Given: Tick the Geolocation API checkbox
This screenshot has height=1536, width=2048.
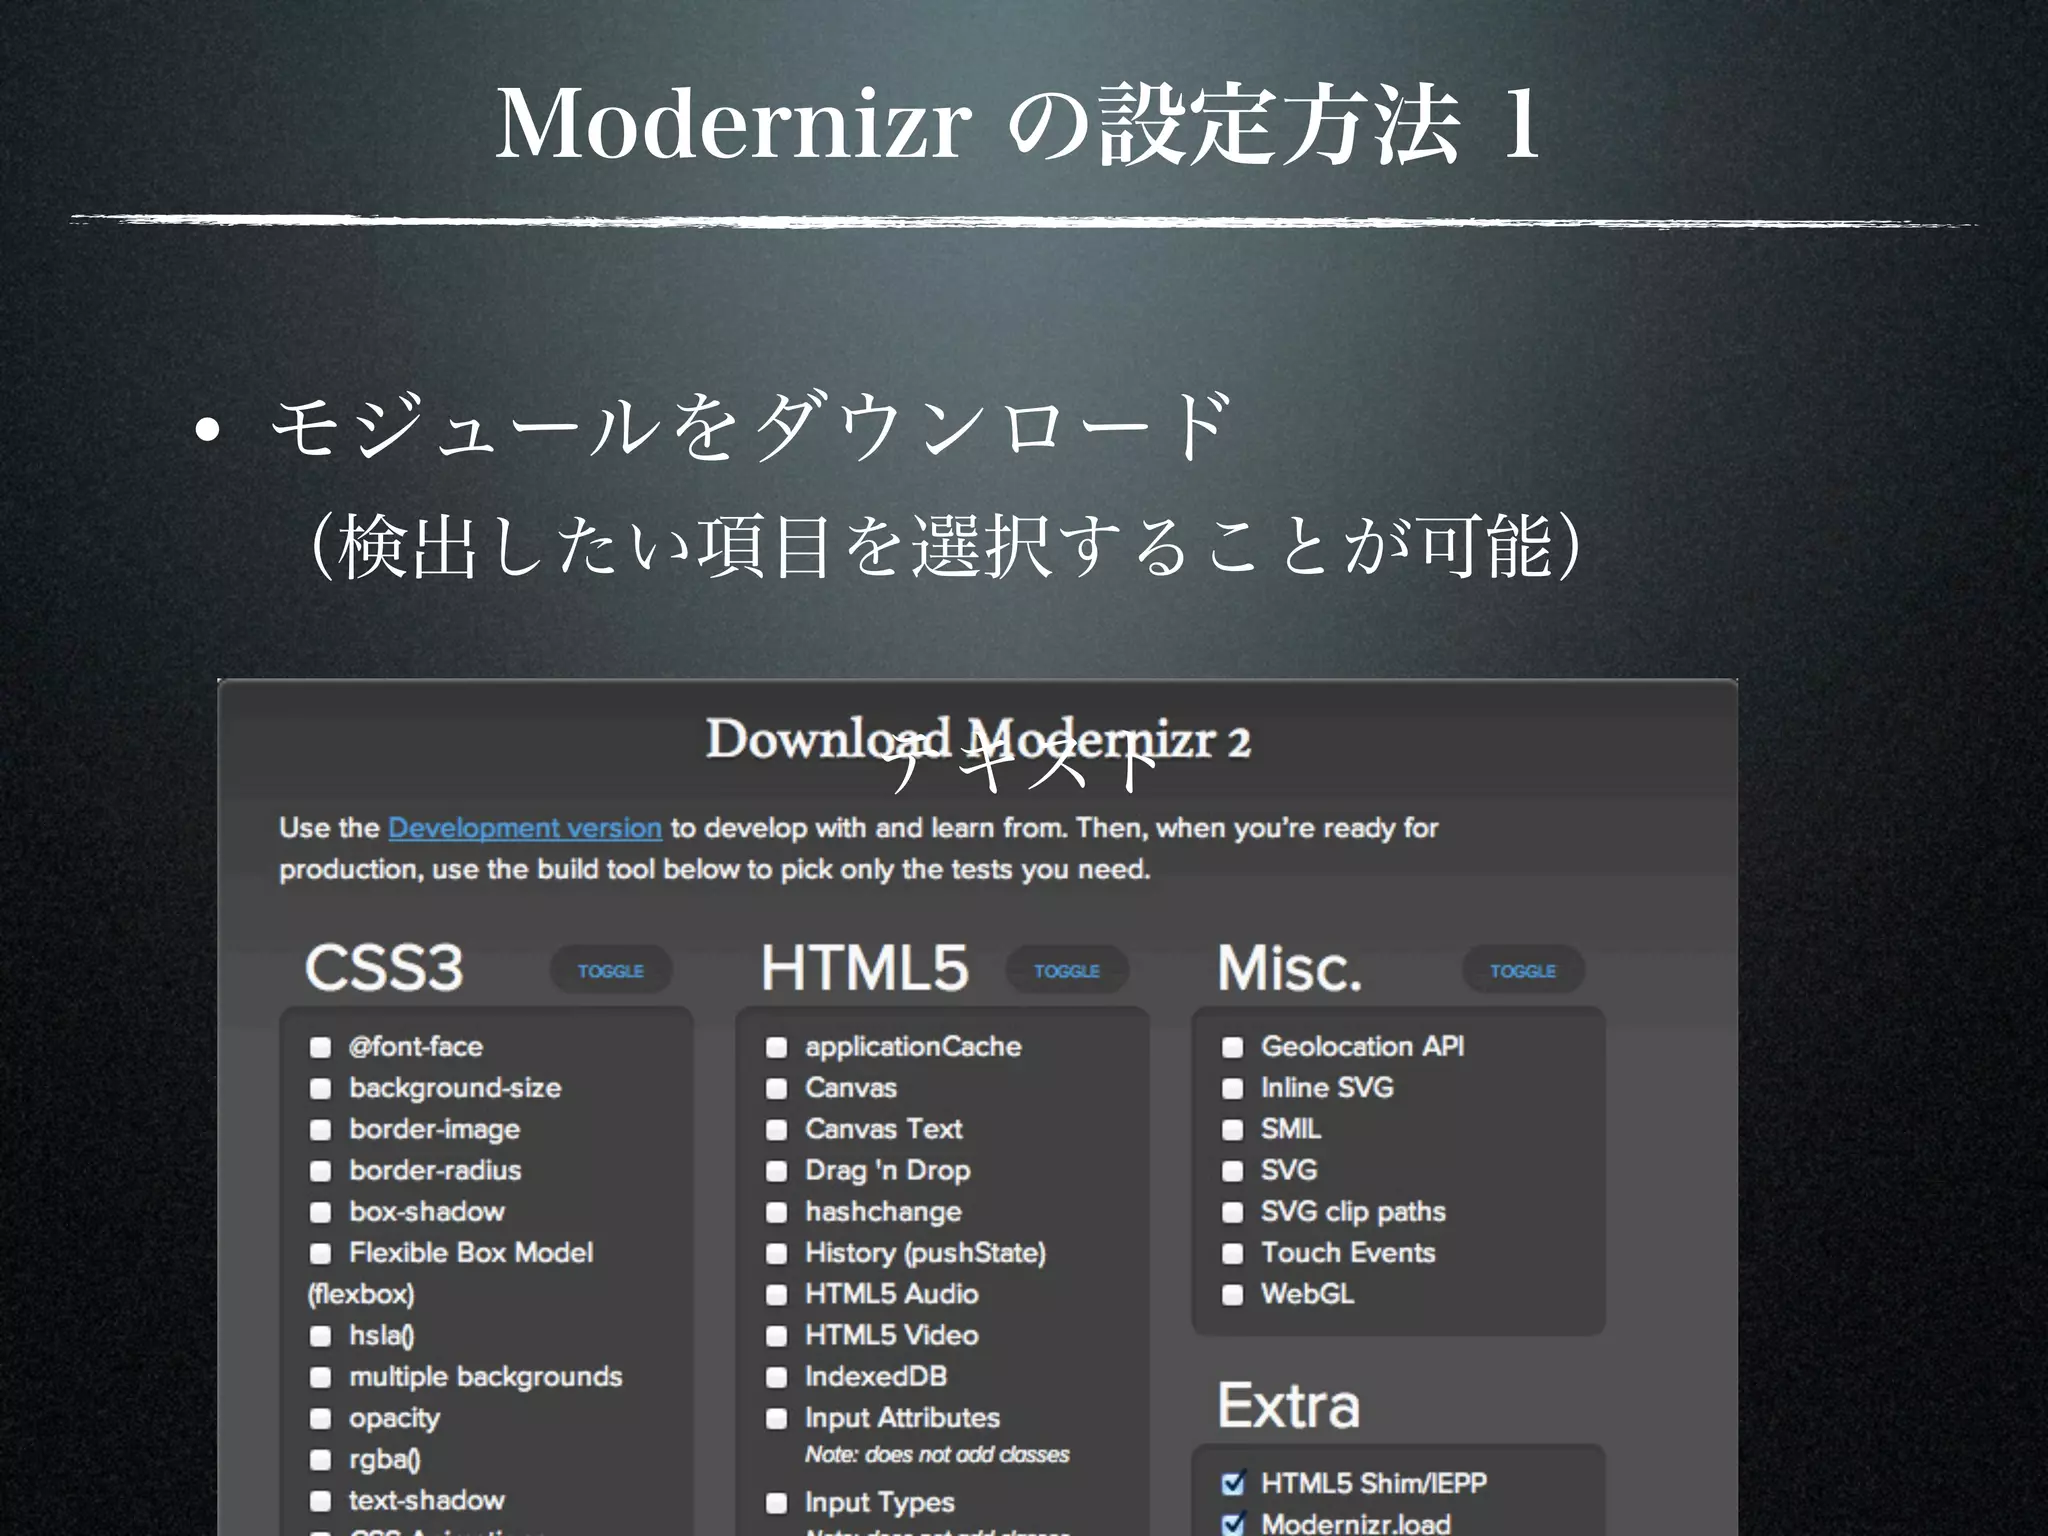Looking at the screenshot, I should point(1232,1047).
